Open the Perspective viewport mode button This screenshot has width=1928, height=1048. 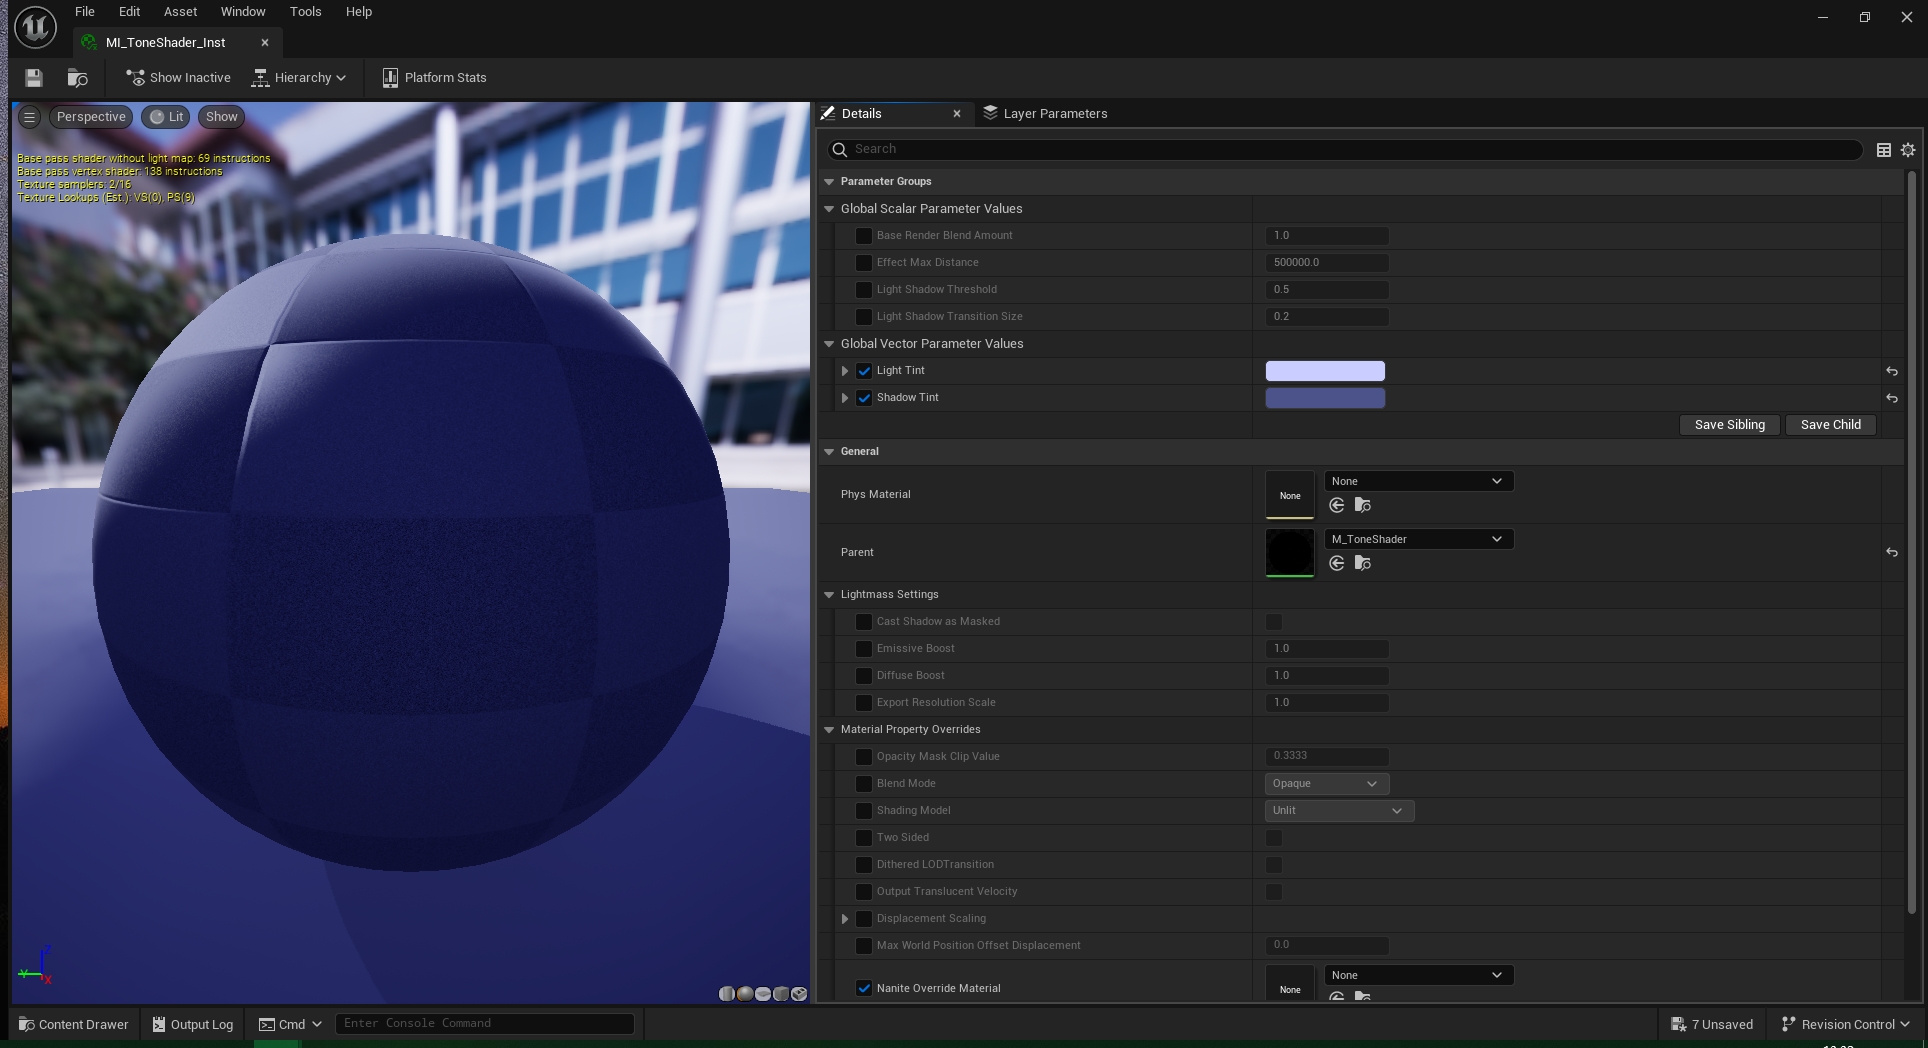(x=91, y=117)
